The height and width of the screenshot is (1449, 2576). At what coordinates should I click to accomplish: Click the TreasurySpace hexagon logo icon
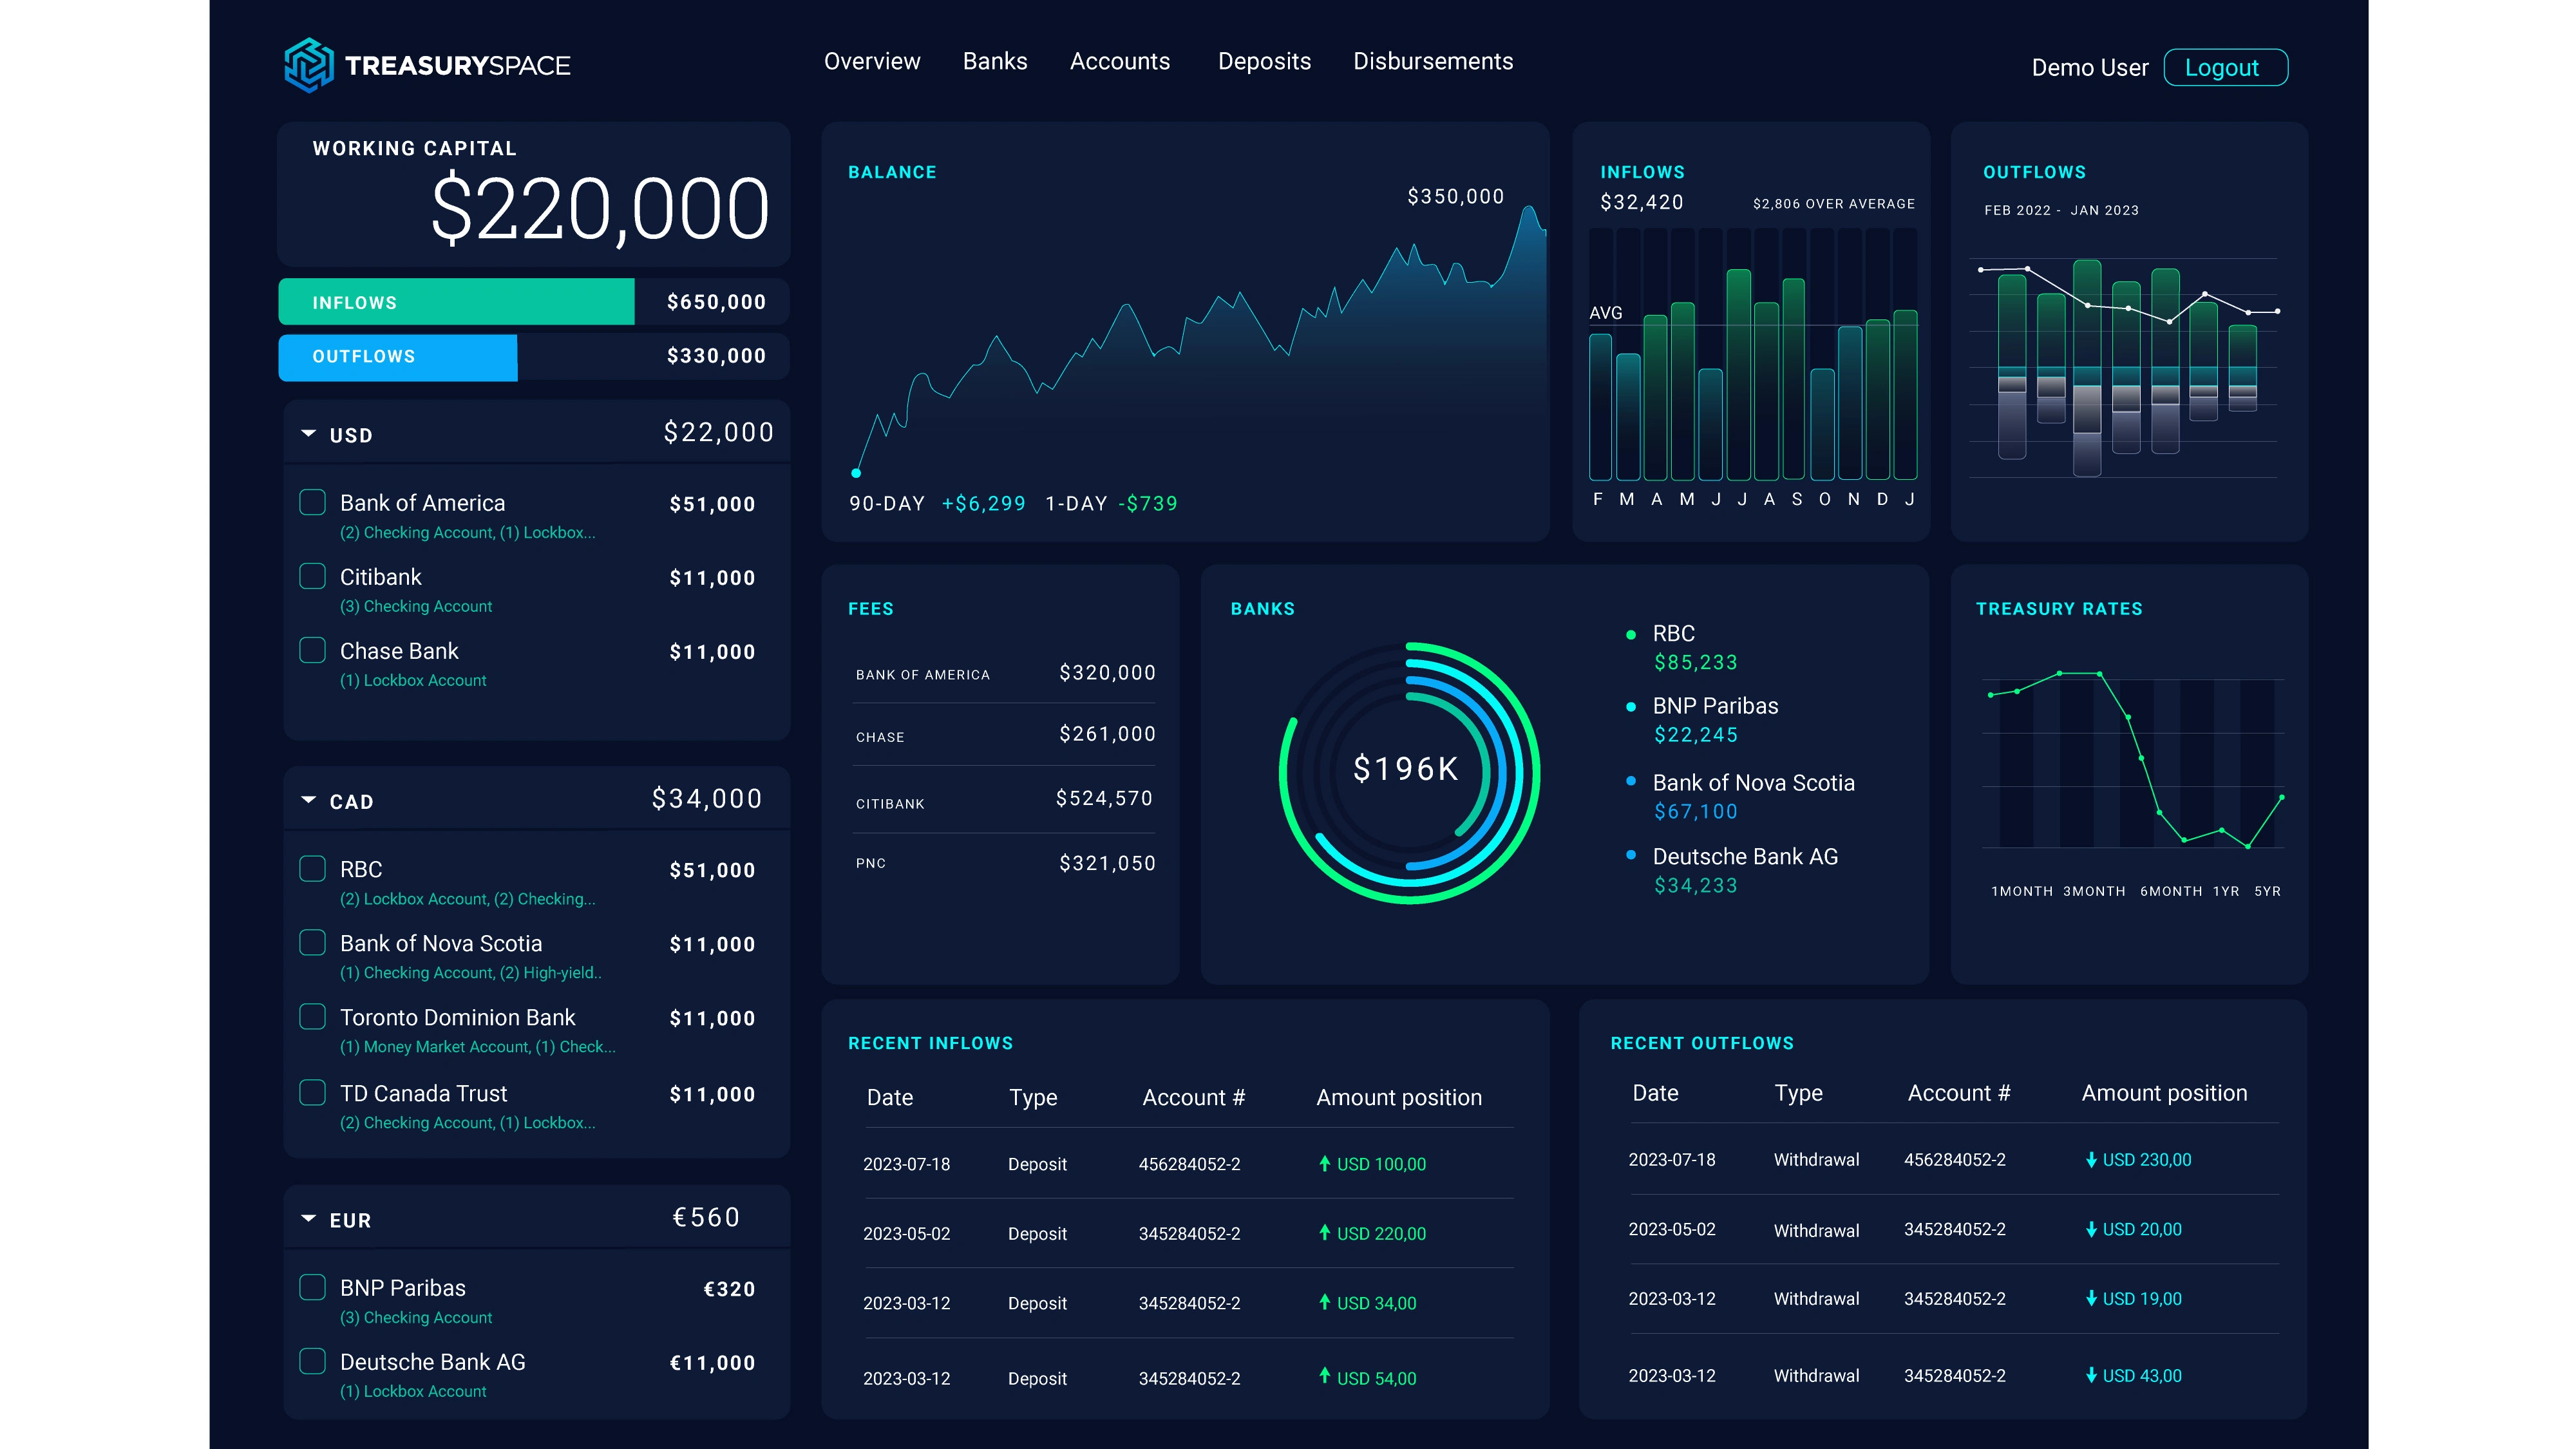click(308, 65)
